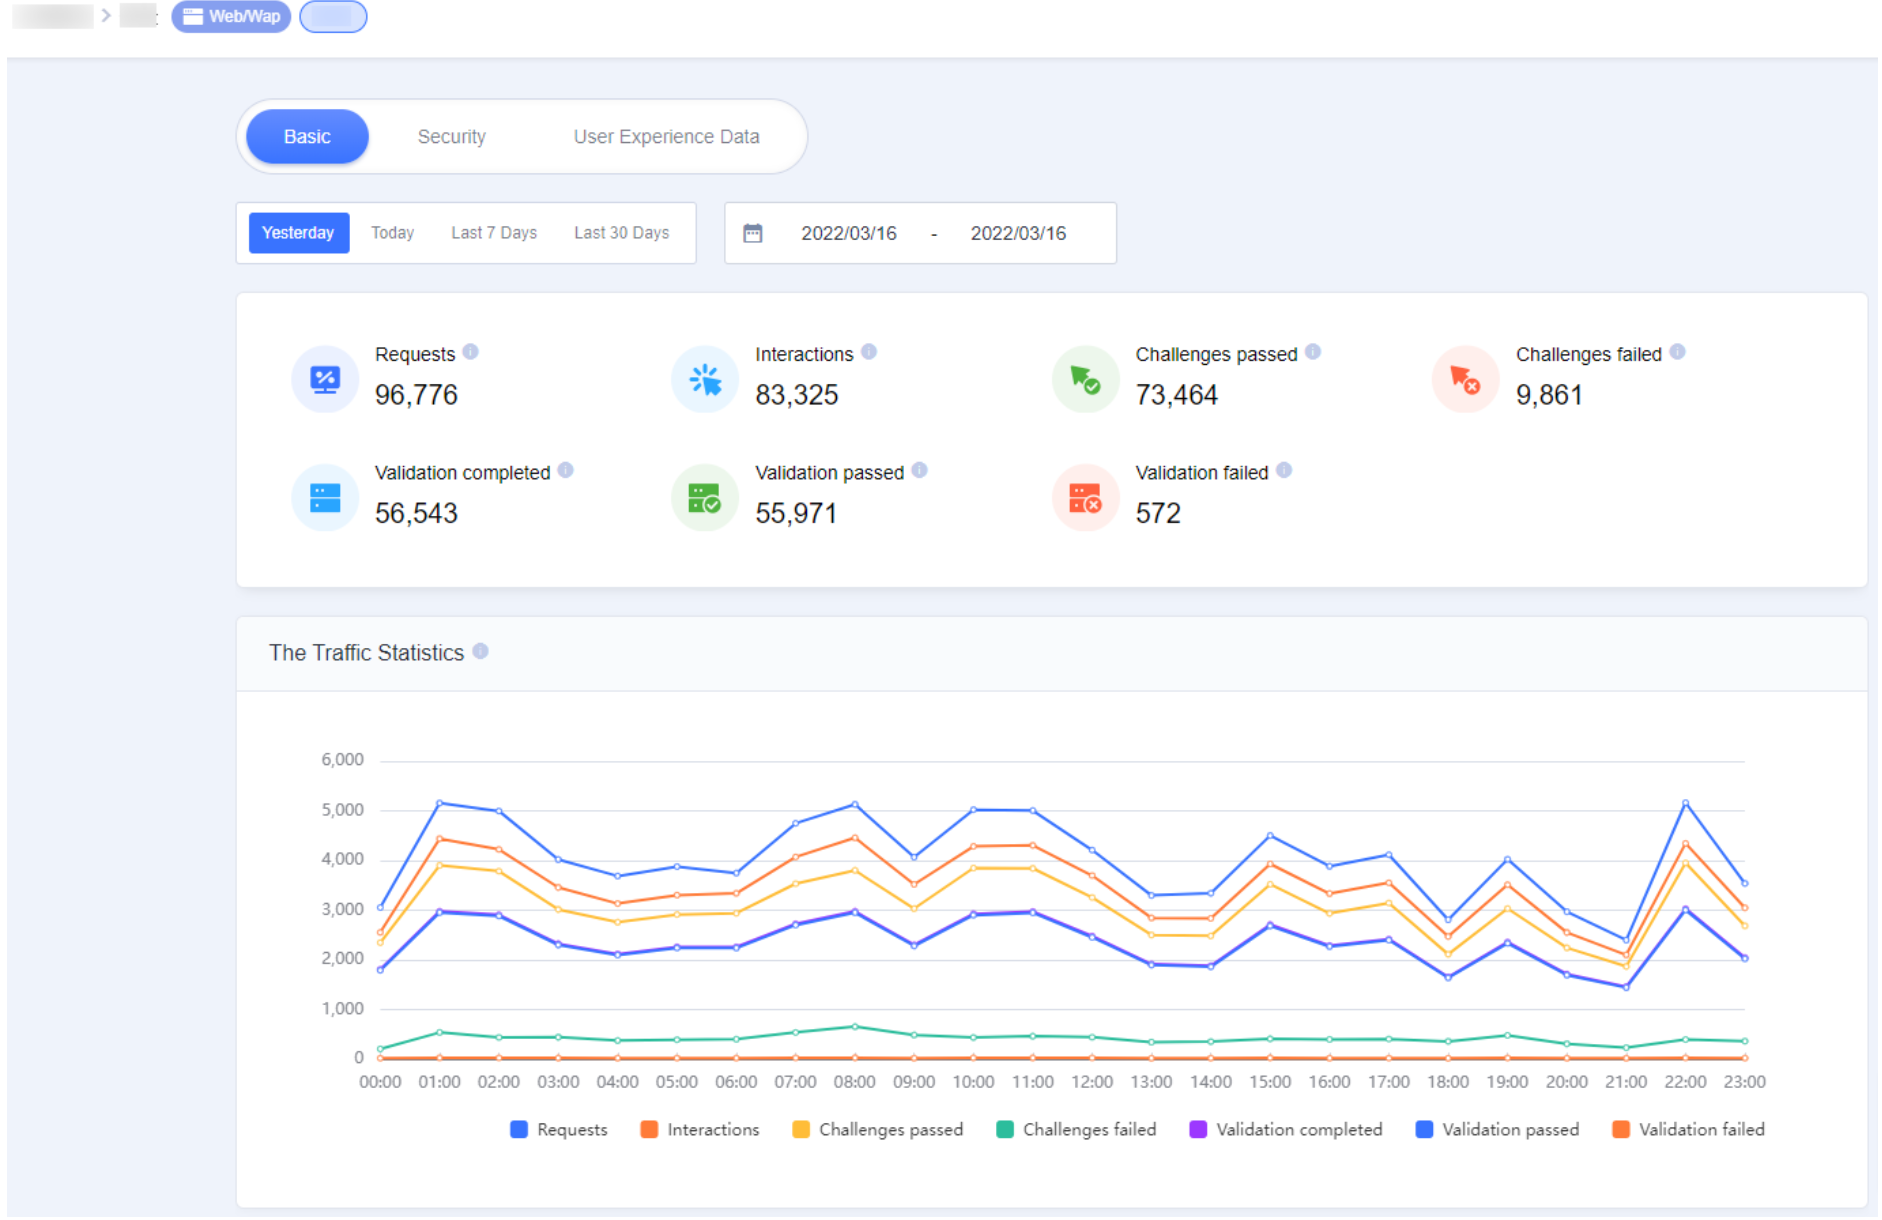This screenshot has width=1882, height=1220.
Task: Select the Last 30 Days range
Action: pos(621,232)
